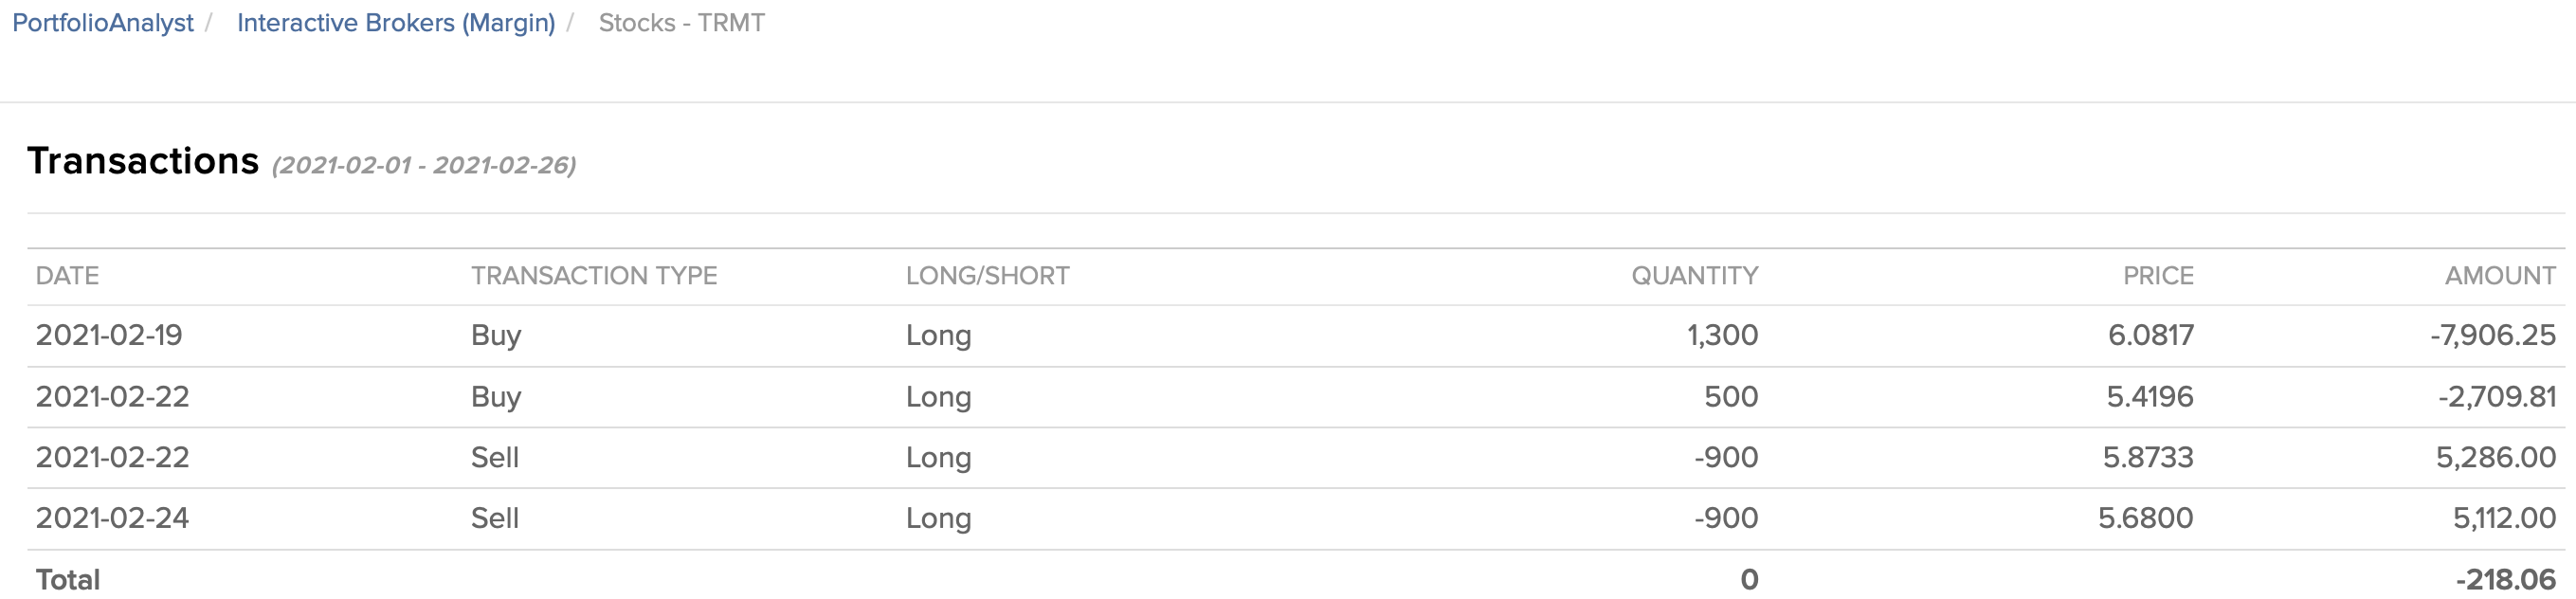Click the -2,709.81 amount cell
Viewport: 2576px width, 599px height.
[2497, 397]
